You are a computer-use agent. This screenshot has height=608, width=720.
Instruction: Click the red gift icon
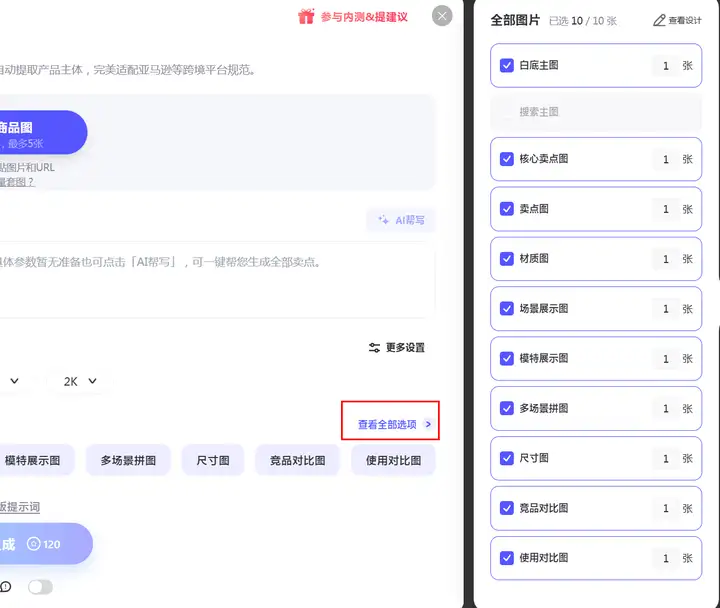pos(306,16)
